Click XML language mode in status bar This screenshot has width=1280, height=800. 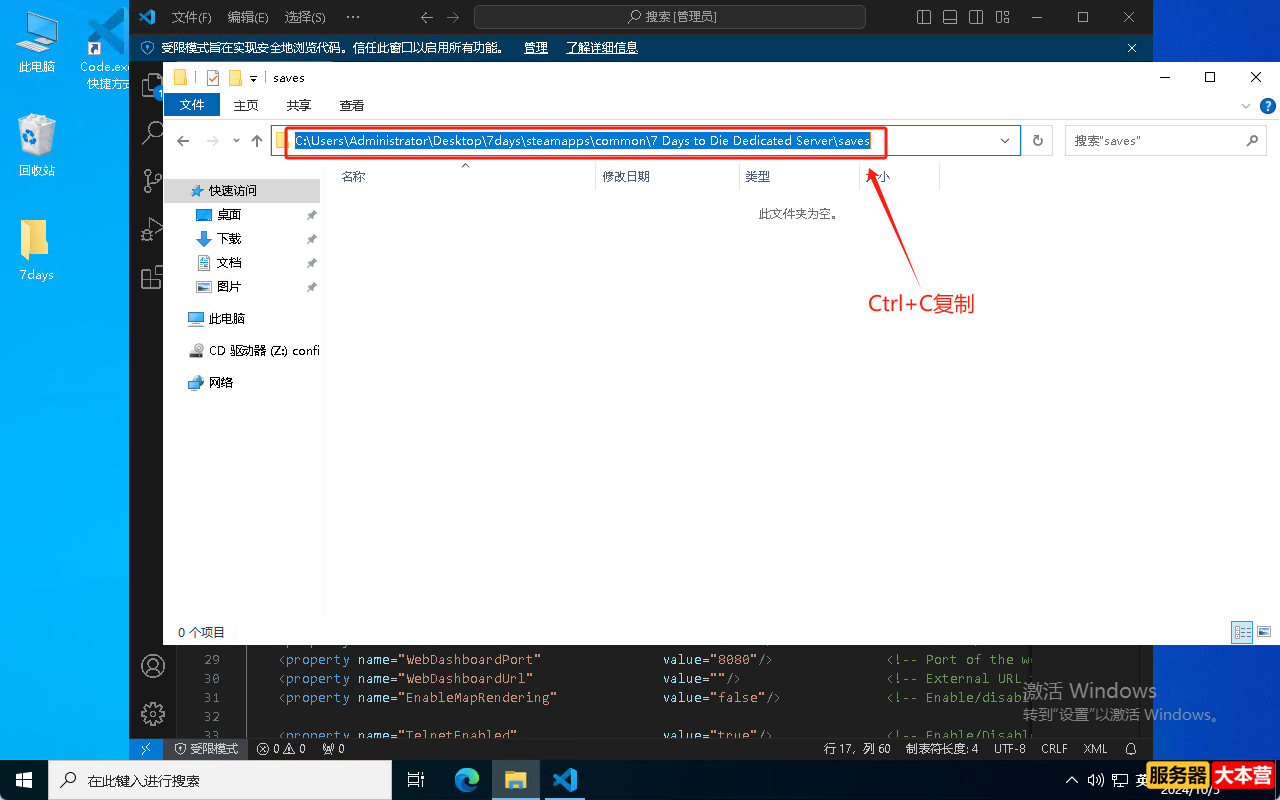coord(1096,748)
